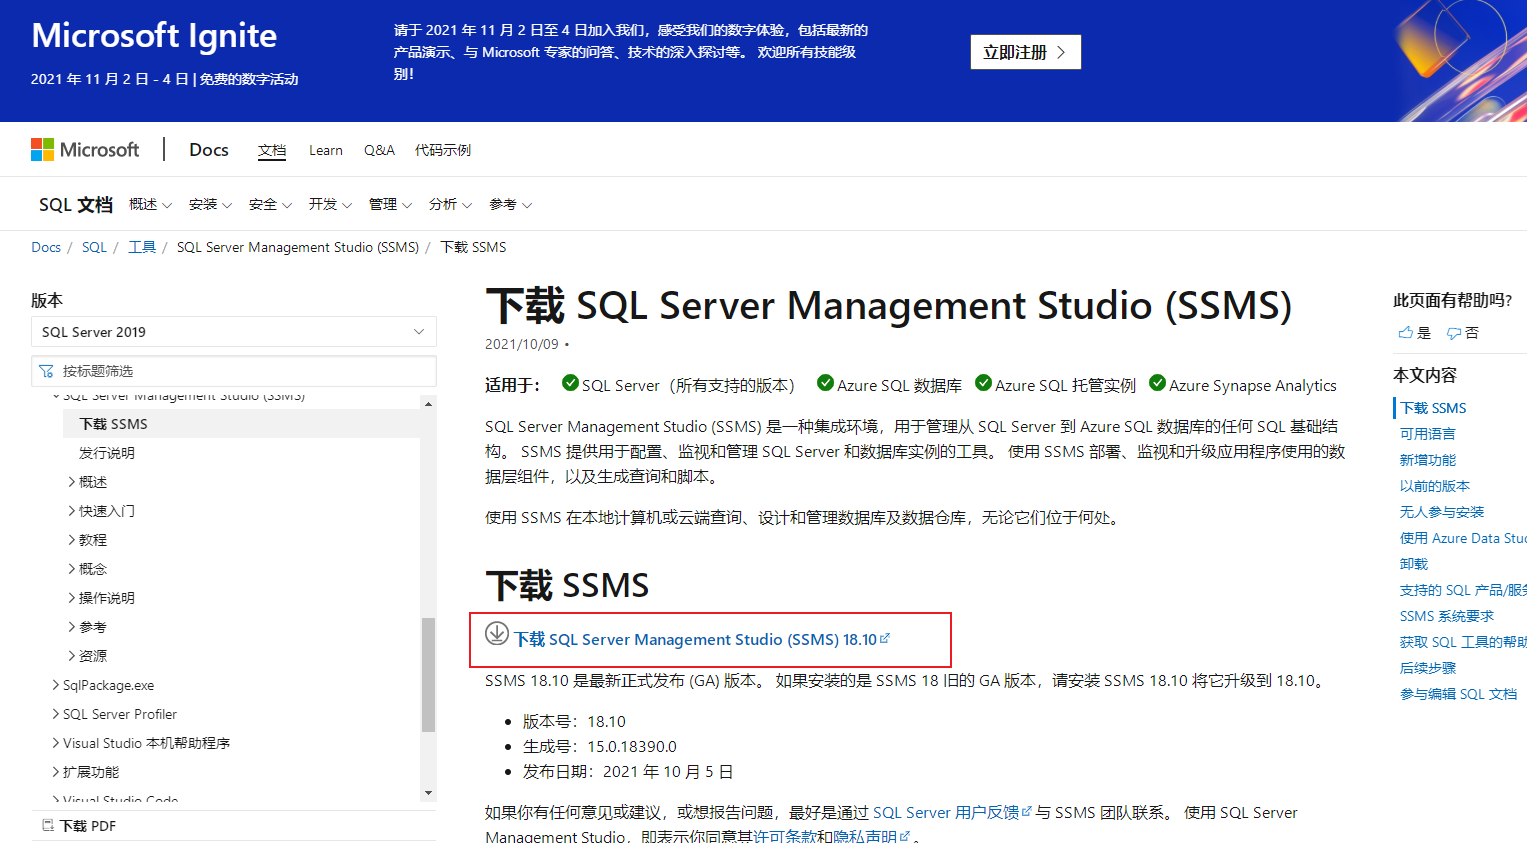This screenshot has height=843, width=1527.
Task: Click the scroll-up arrow in the sidebar tree
Action: tap(428, 404)
